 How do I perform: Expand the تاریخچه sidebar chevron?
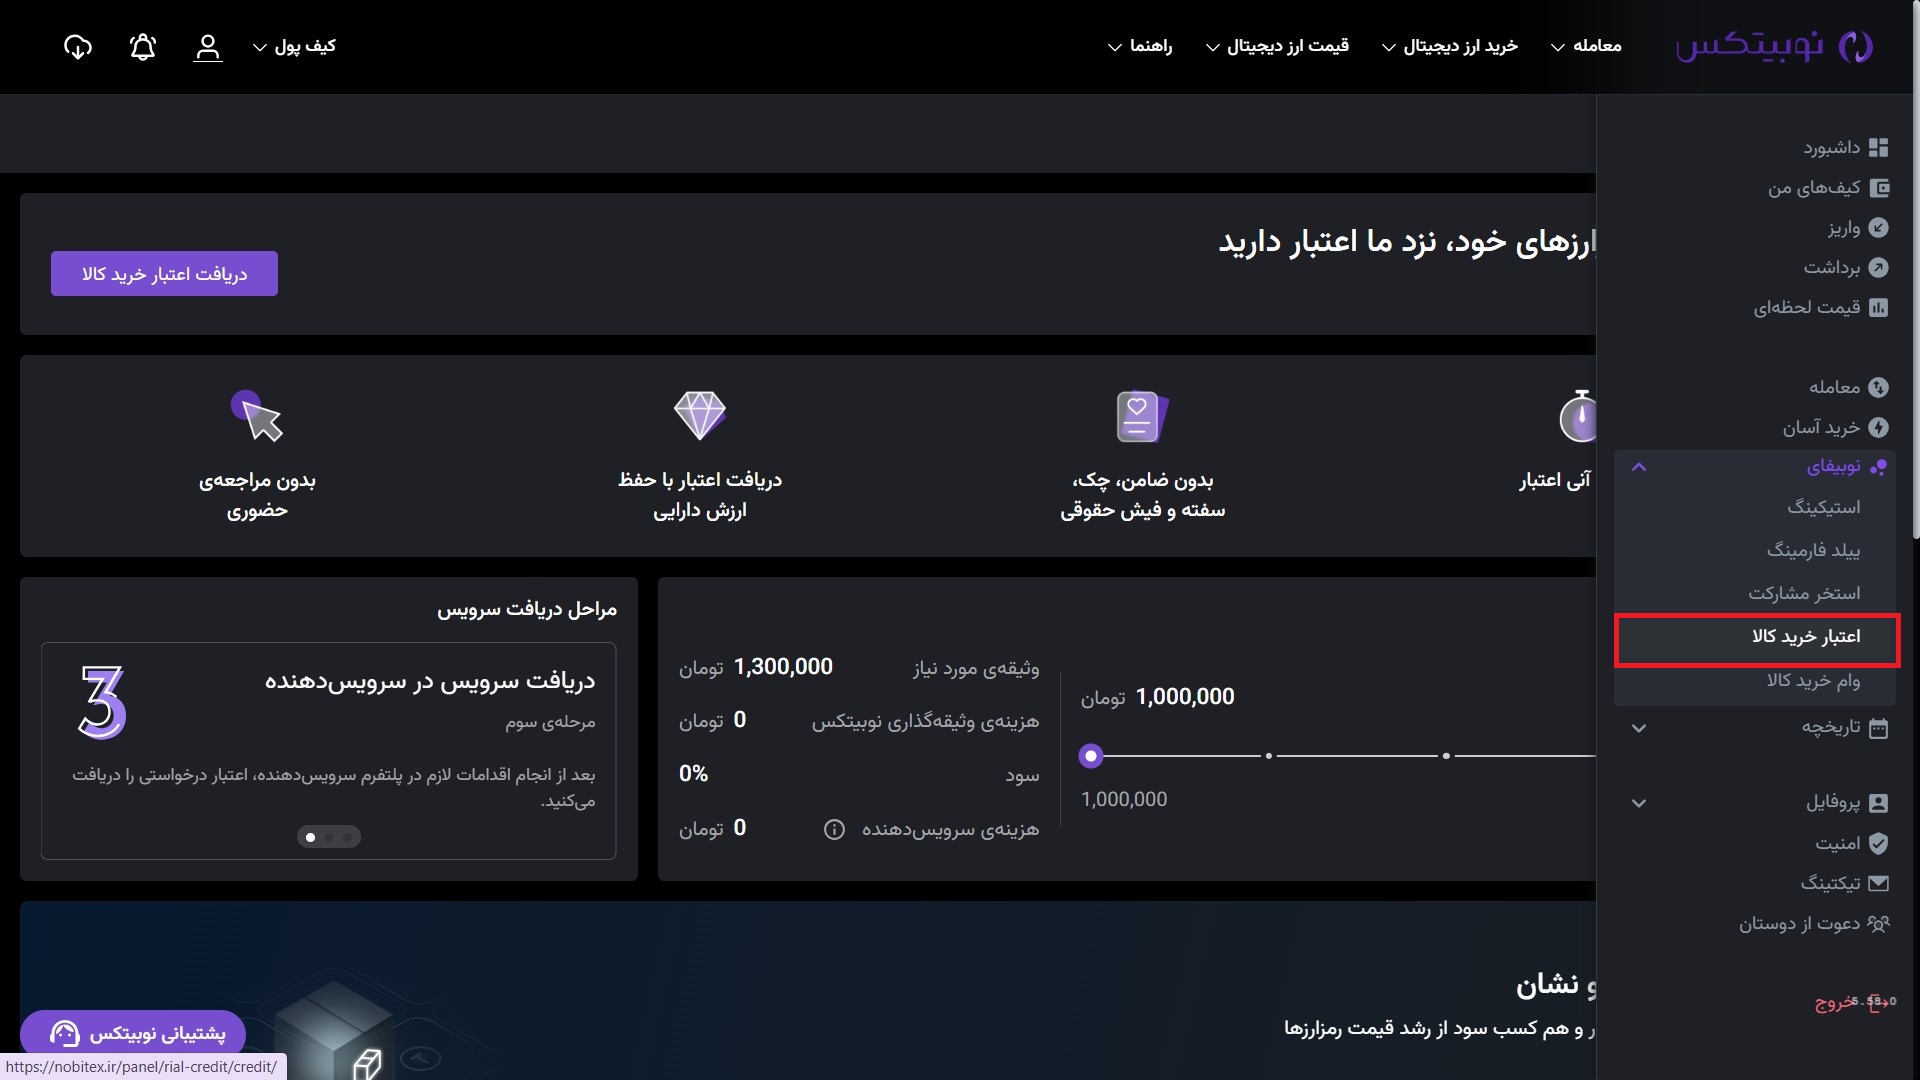tap(1639, 728)
